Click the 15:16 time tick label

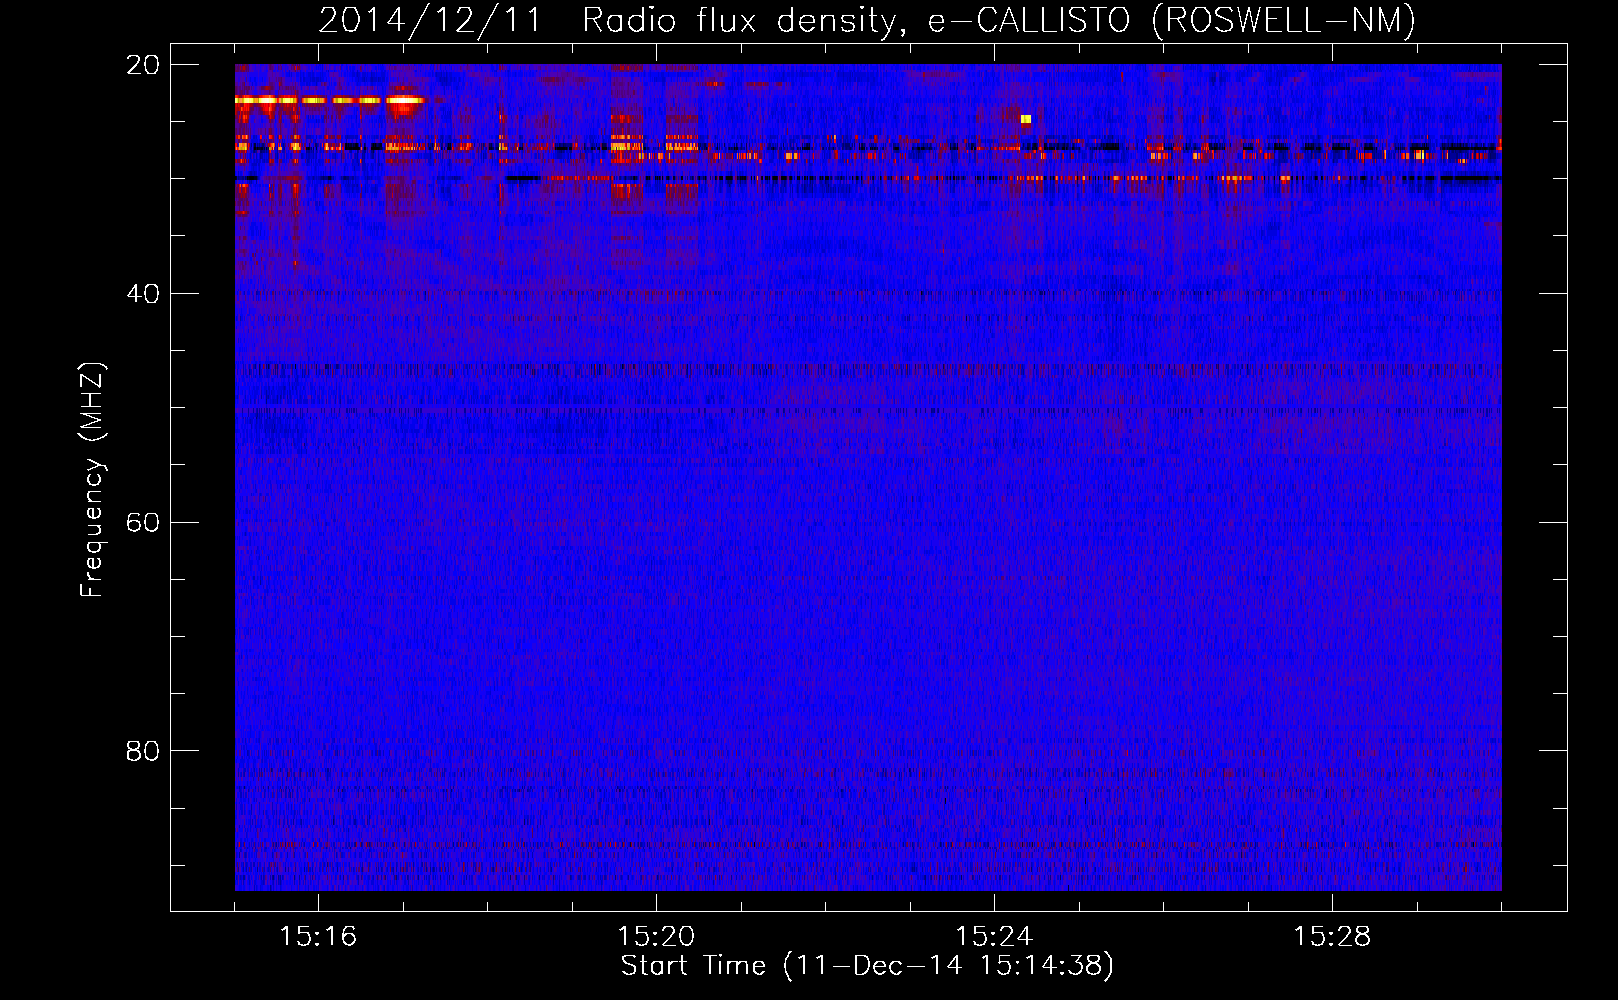click(318, 936)
